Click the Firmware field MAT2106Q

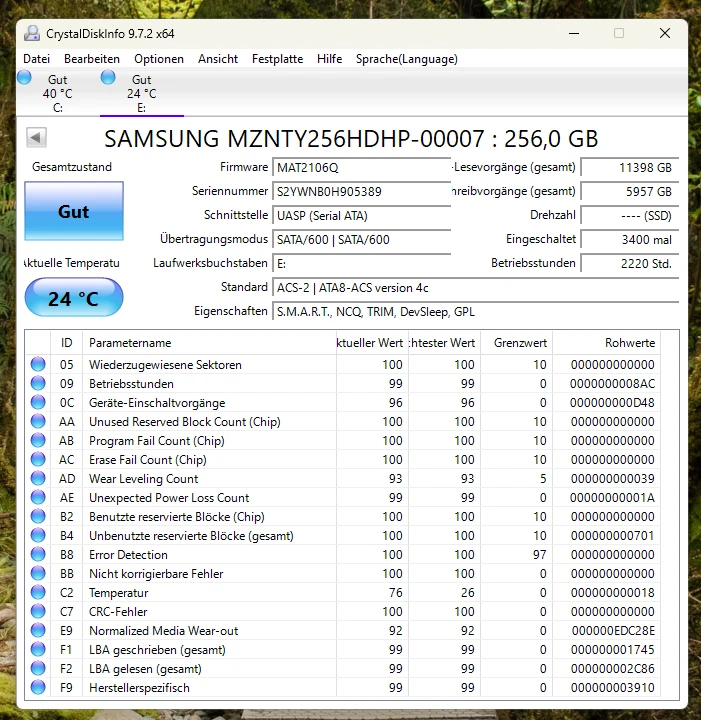pyautogui.click(x=361, y=167)
